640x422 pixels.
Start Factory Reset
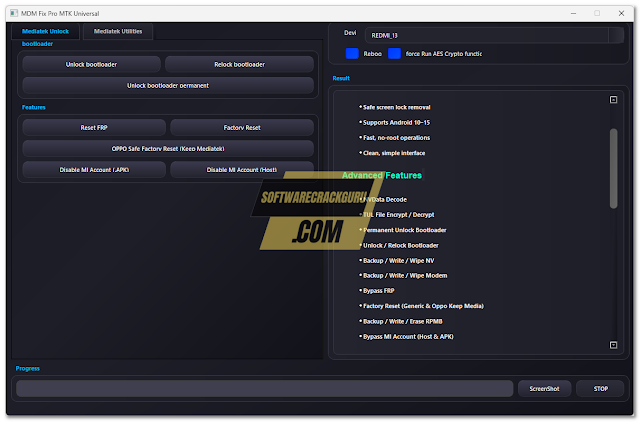click(241, 128)
